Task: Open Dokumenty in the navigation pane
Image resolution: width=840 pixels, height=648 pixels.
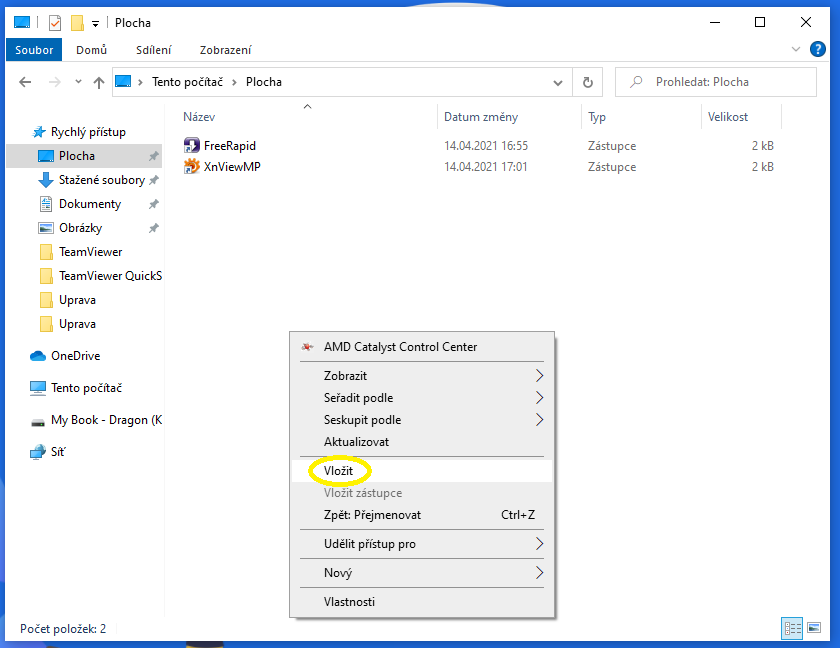Action: coord(89,204)
